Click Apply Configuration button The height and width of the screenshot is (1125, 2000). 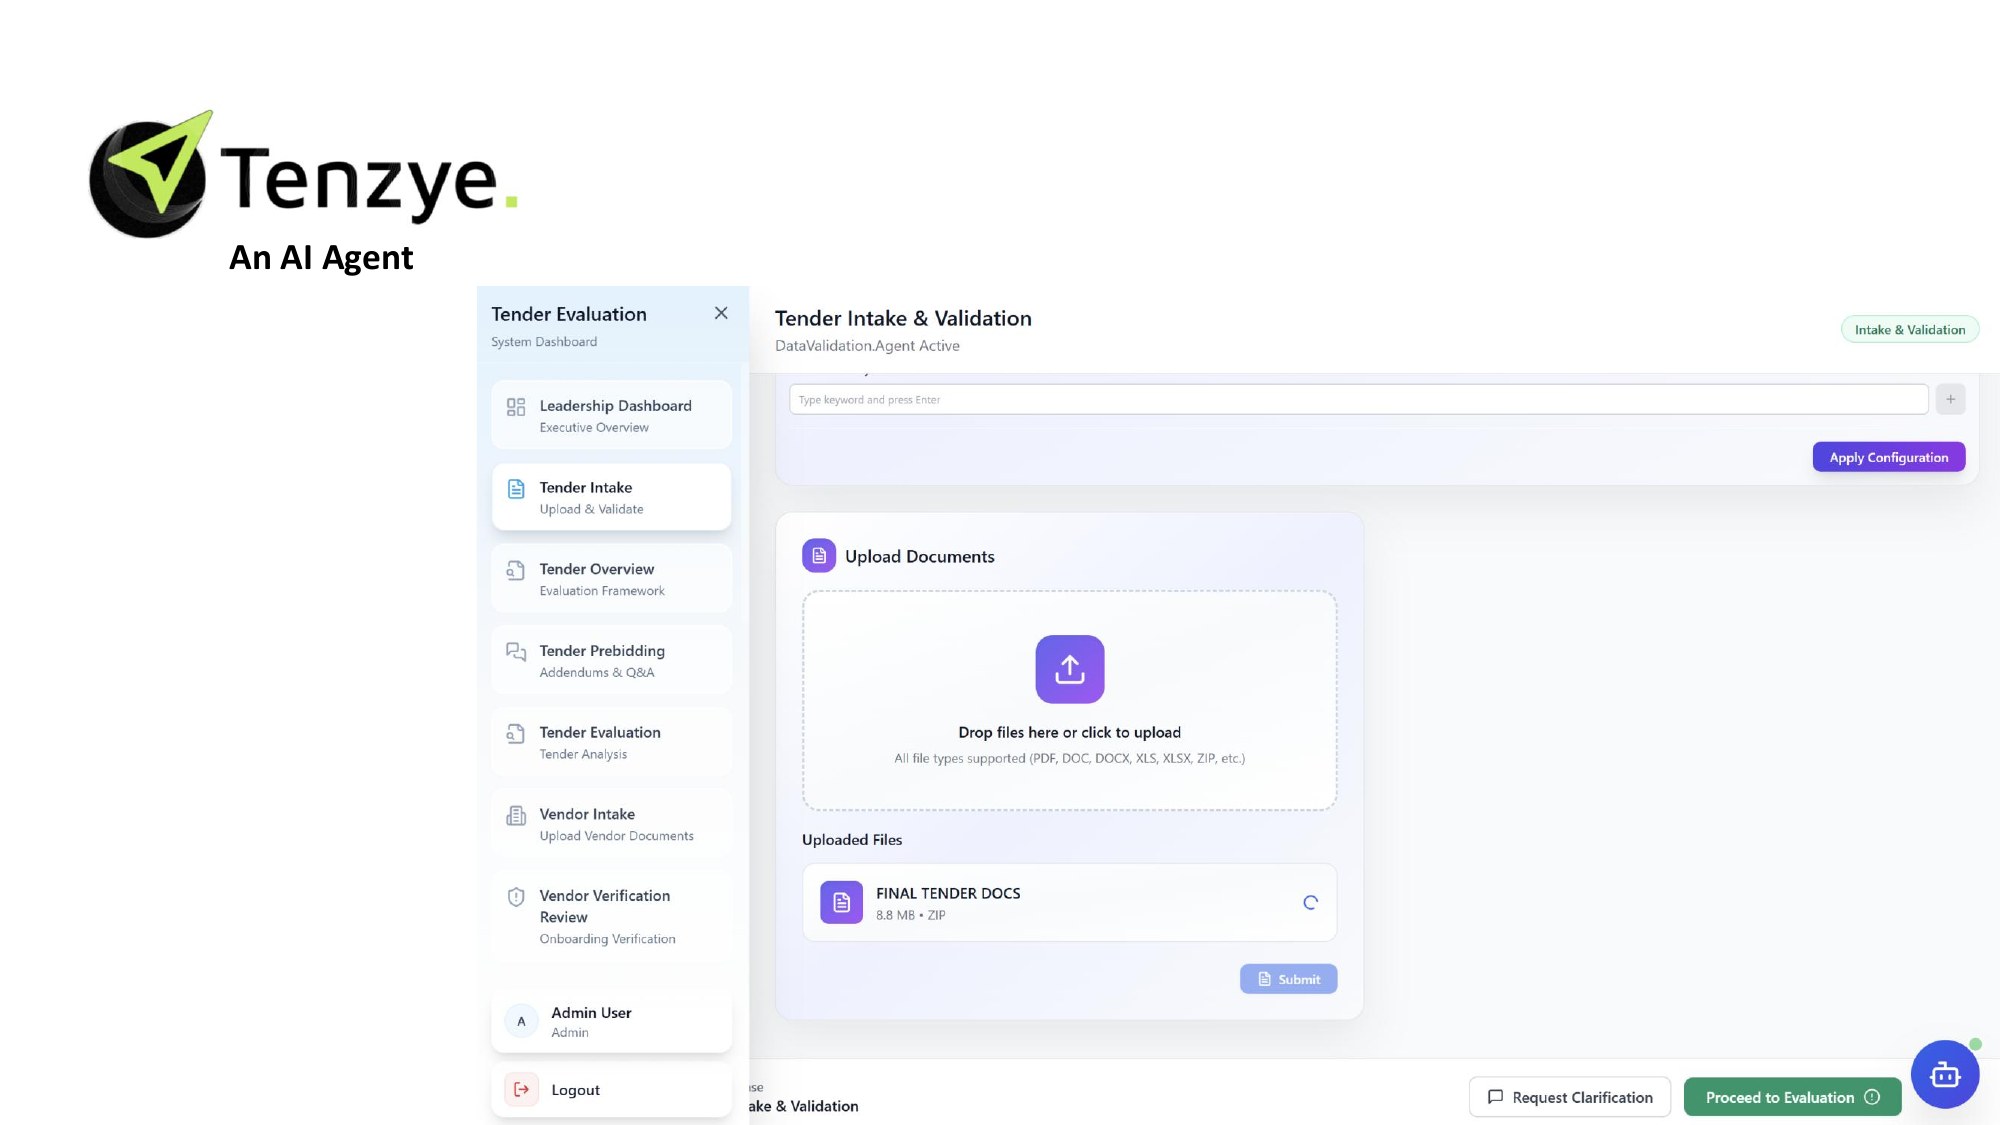coord(1888,457)
